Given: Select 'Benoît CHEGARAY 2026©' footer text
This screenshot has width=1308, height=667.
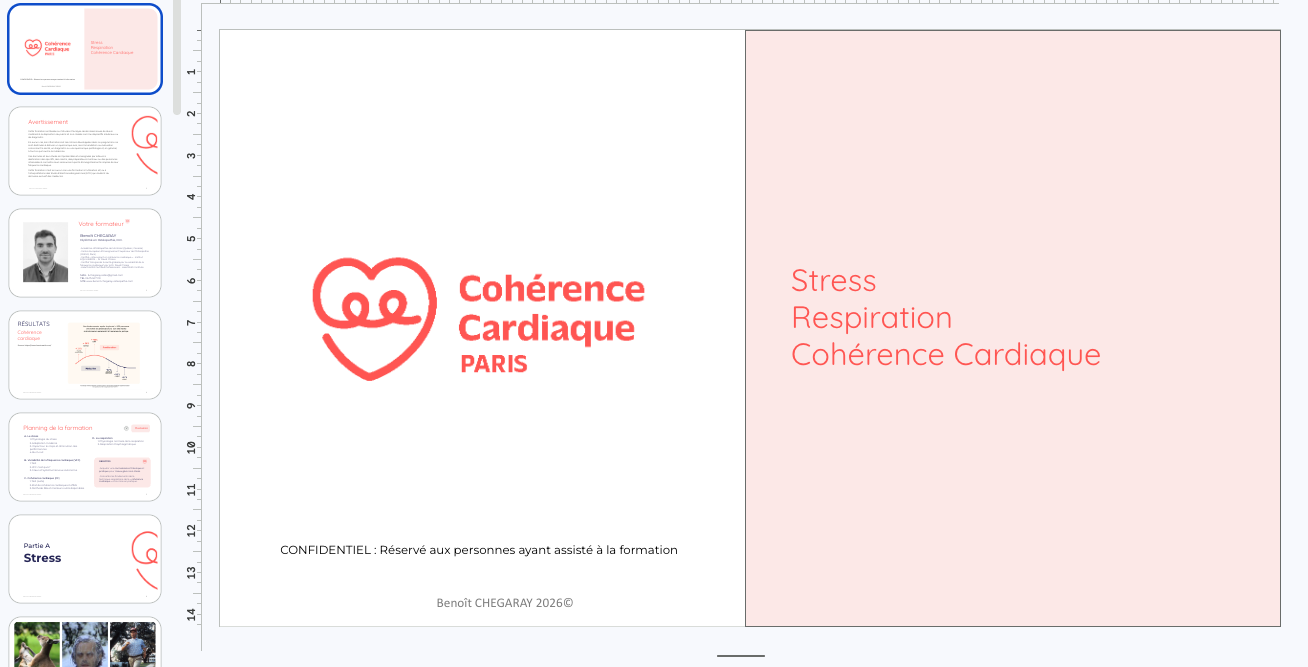Looking at the screenshot, I should pos(505,603).
